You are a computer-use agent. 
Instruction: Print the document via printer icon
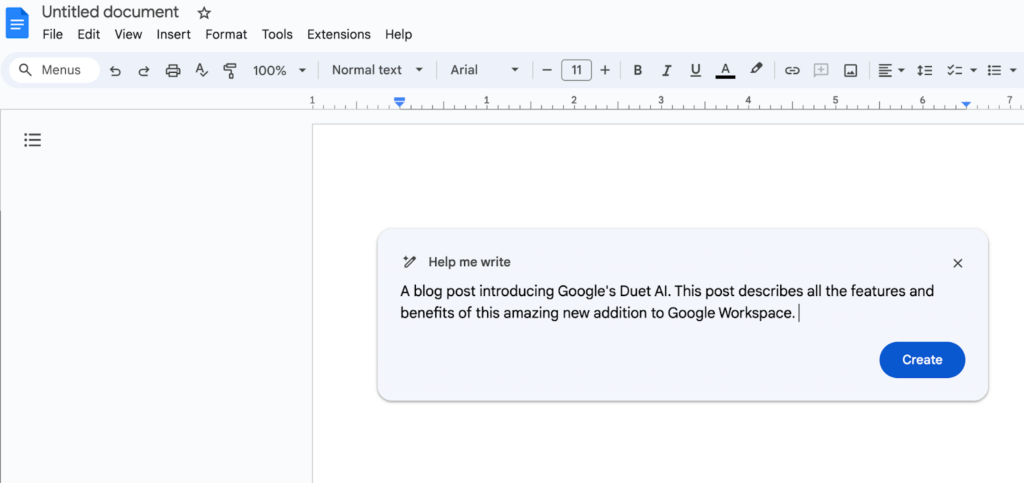[172, 70]
